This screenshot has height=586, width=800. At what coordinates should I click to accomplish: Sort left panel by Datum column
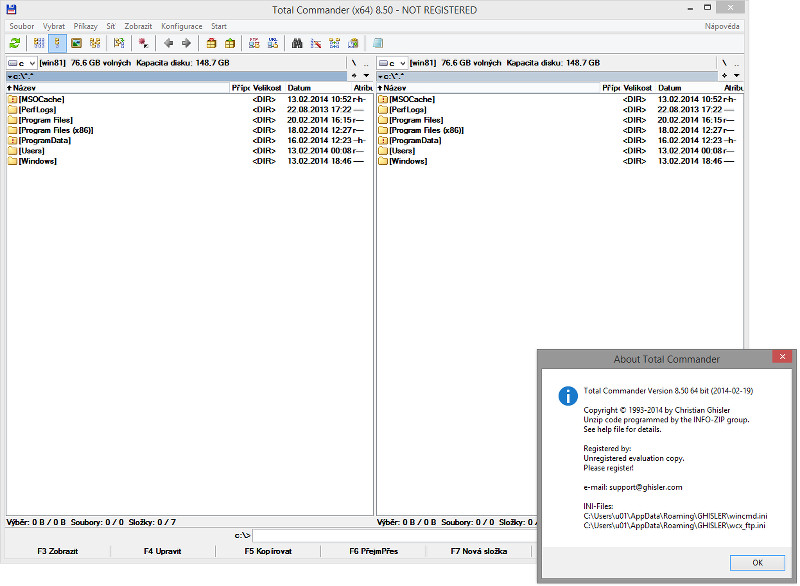[318, 88]
